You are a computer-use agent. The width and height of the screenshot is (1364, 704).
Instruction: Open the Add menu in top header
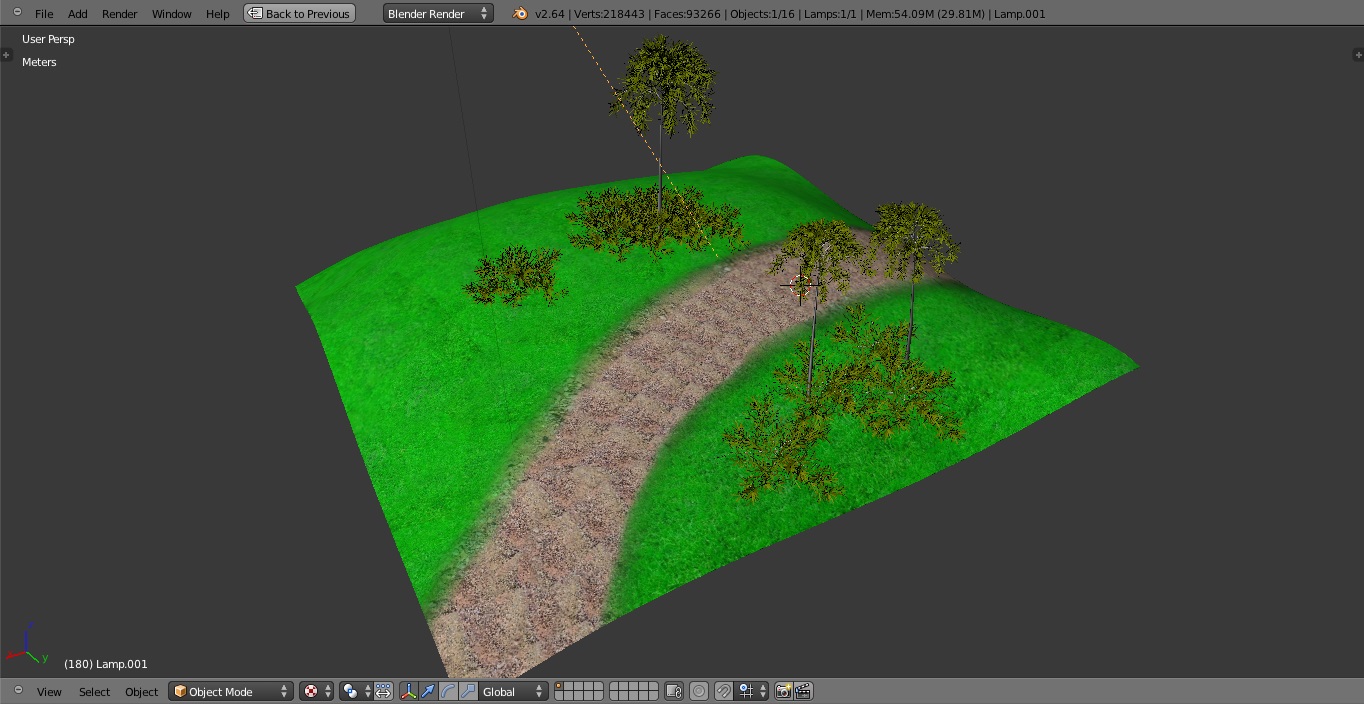78,14
